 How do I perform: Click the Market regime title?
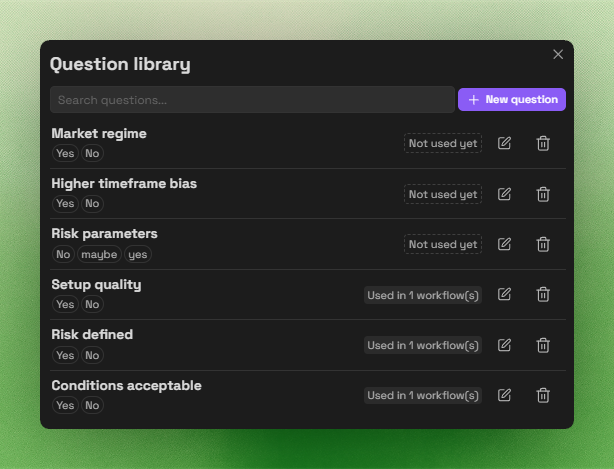[x=99, y=133]
